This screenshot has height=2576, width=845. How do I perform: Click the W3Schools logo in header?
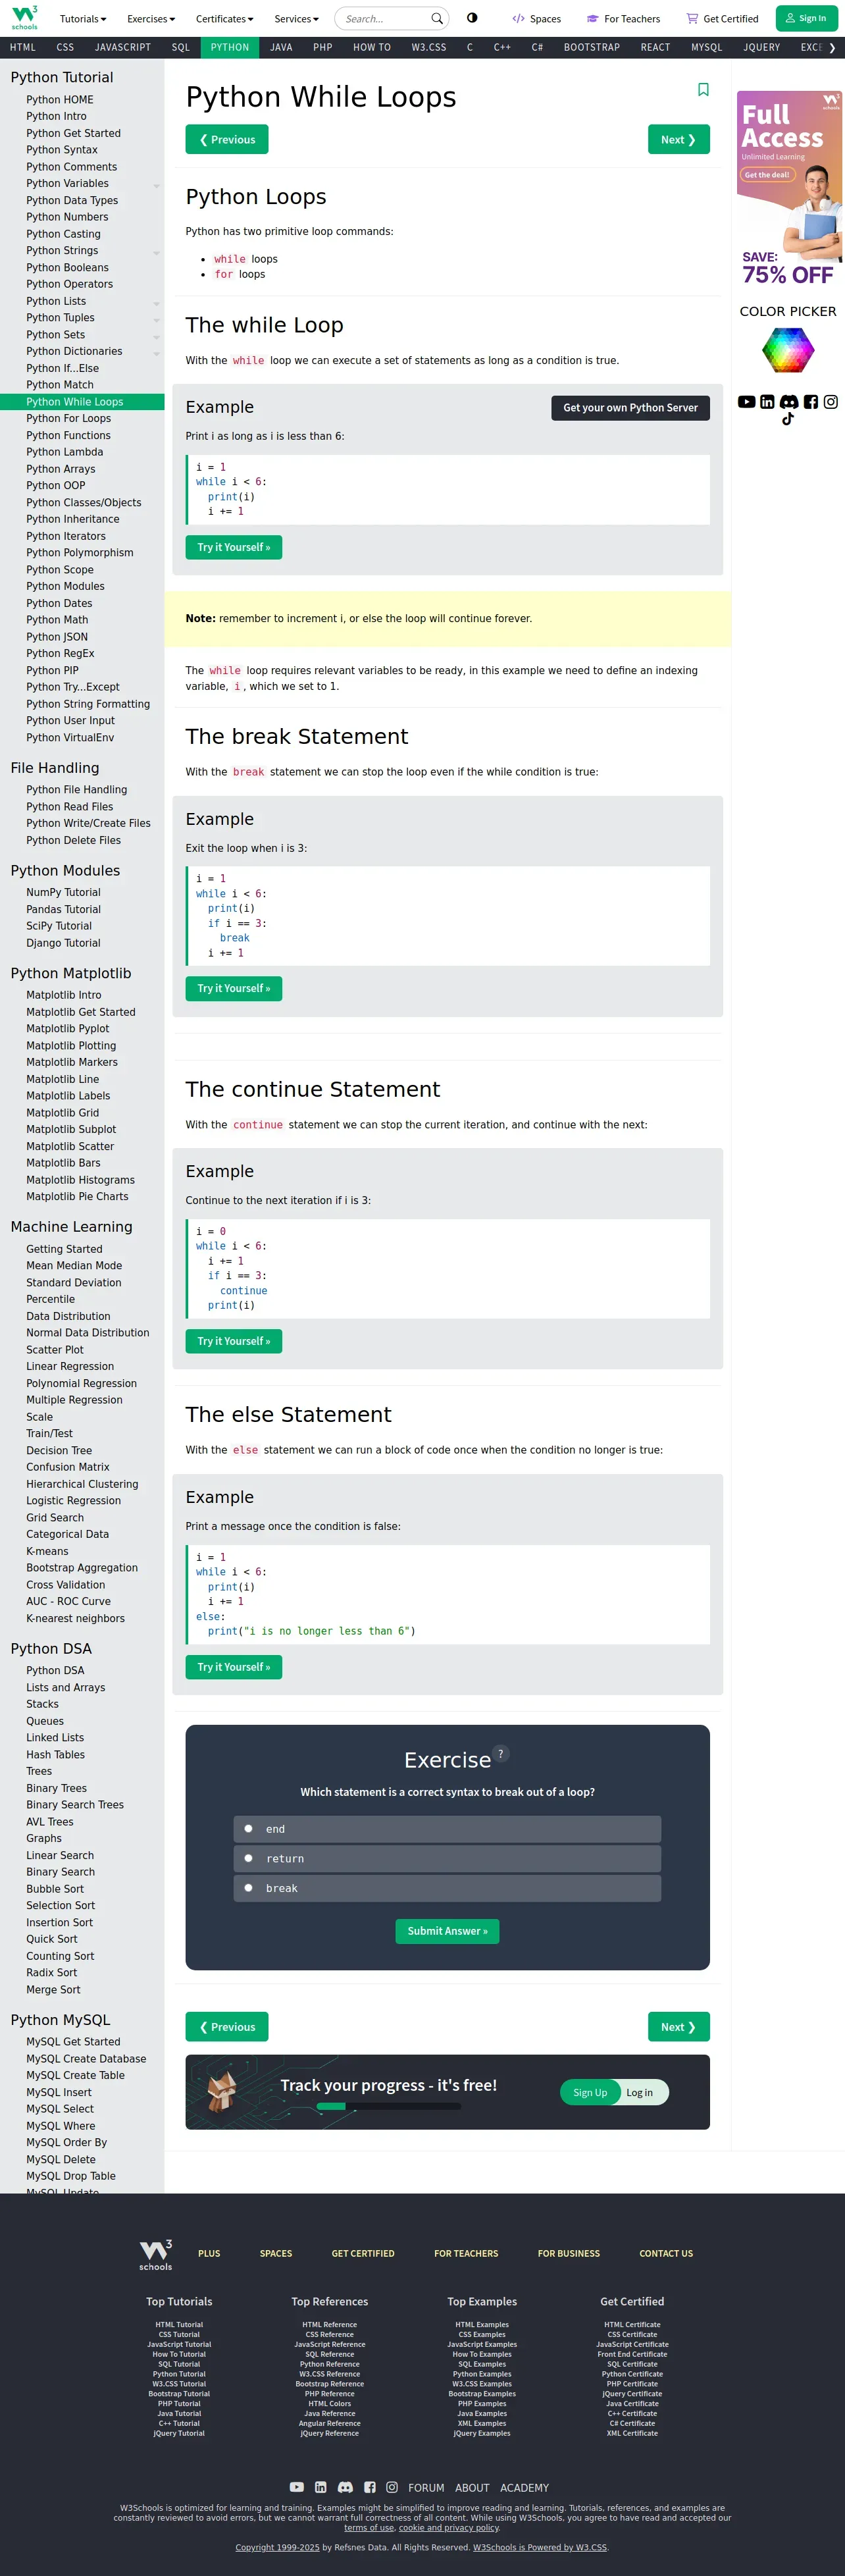coord(24,18)
